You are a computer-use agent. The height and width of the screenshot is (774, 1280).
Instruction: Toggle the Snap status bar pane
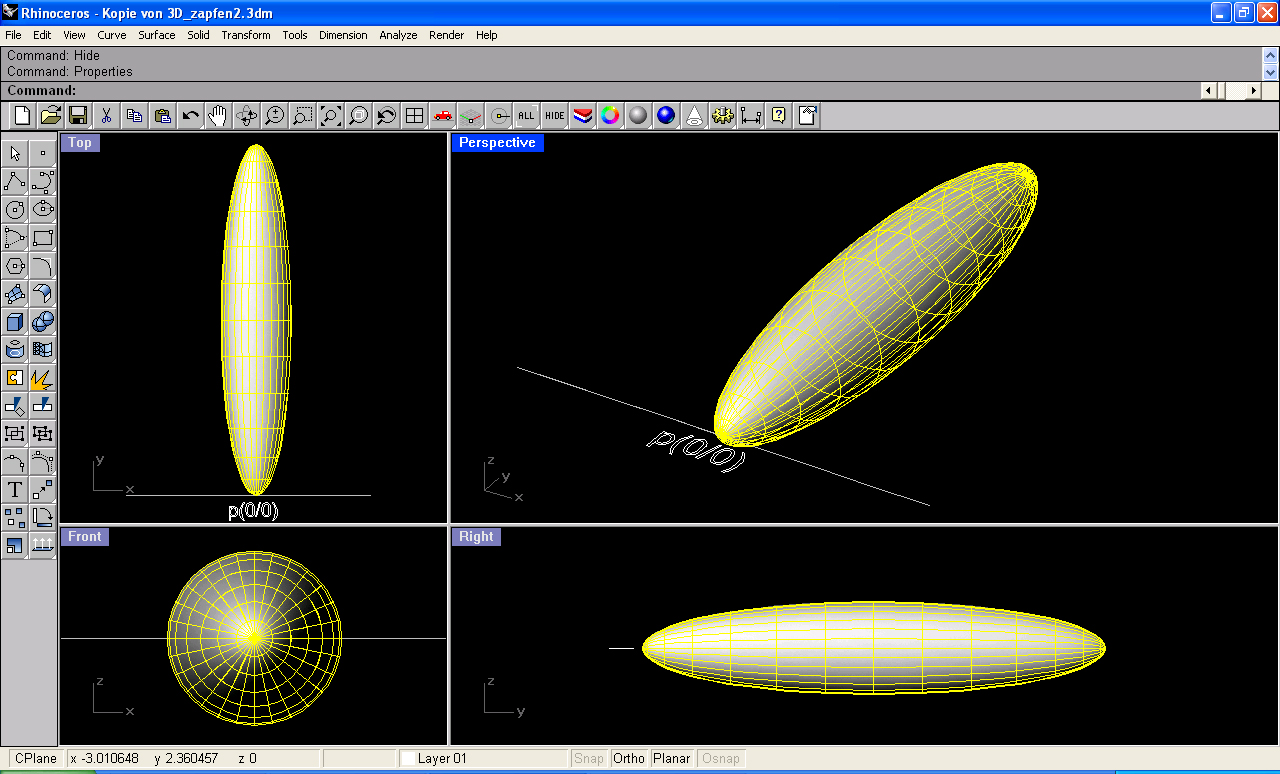tap(589, 759)
